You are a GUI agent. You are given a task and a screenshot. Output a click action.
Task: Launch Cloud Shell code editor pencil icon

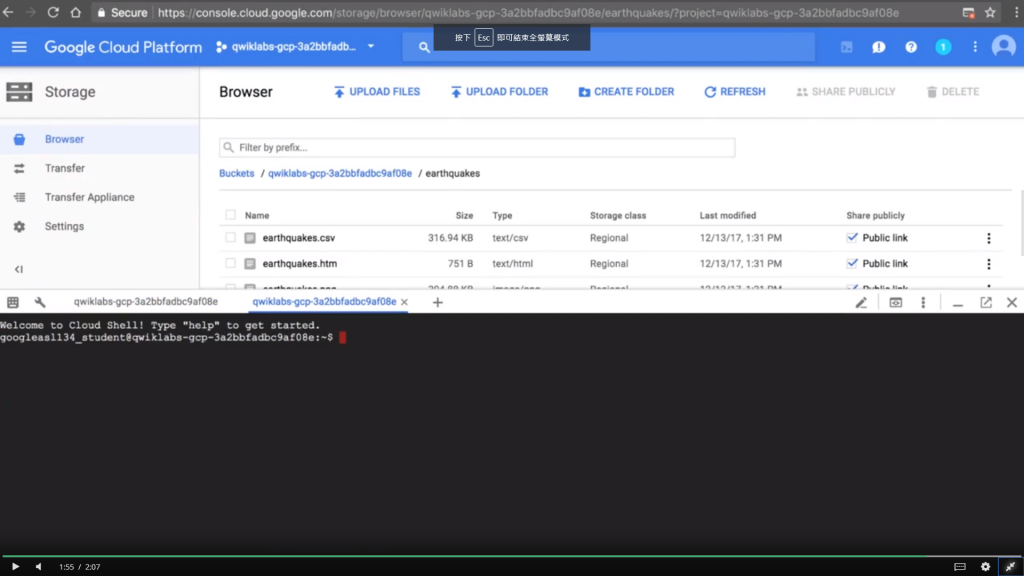tap(861, 302)
